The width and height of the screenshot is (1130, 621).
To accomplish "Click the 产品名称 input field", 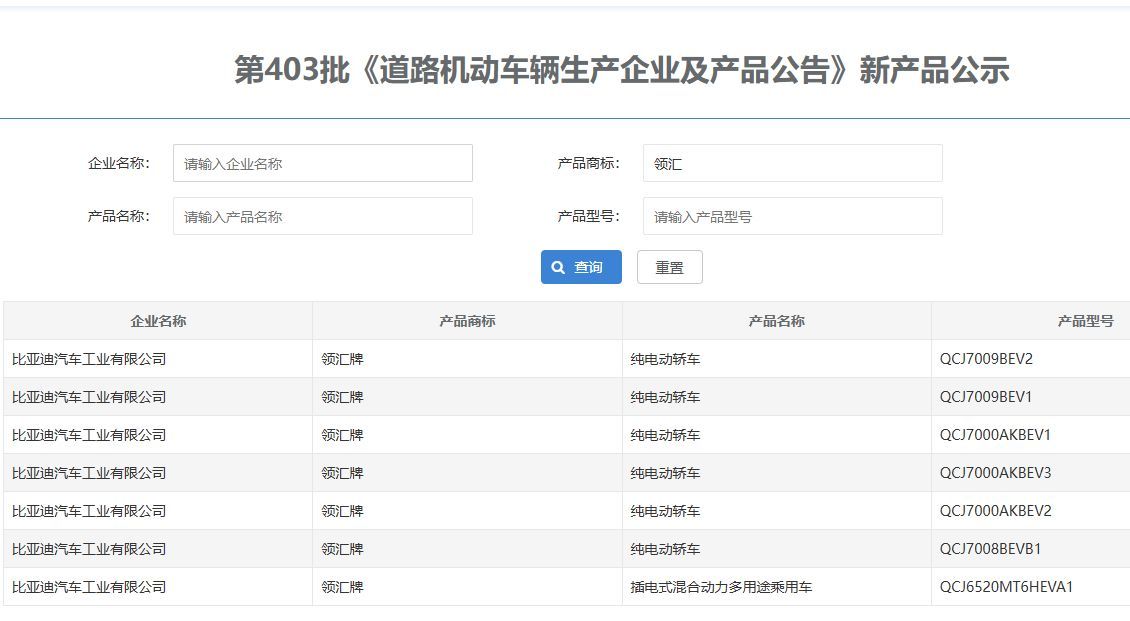I will pyautogui.click(x=322, y=216).
